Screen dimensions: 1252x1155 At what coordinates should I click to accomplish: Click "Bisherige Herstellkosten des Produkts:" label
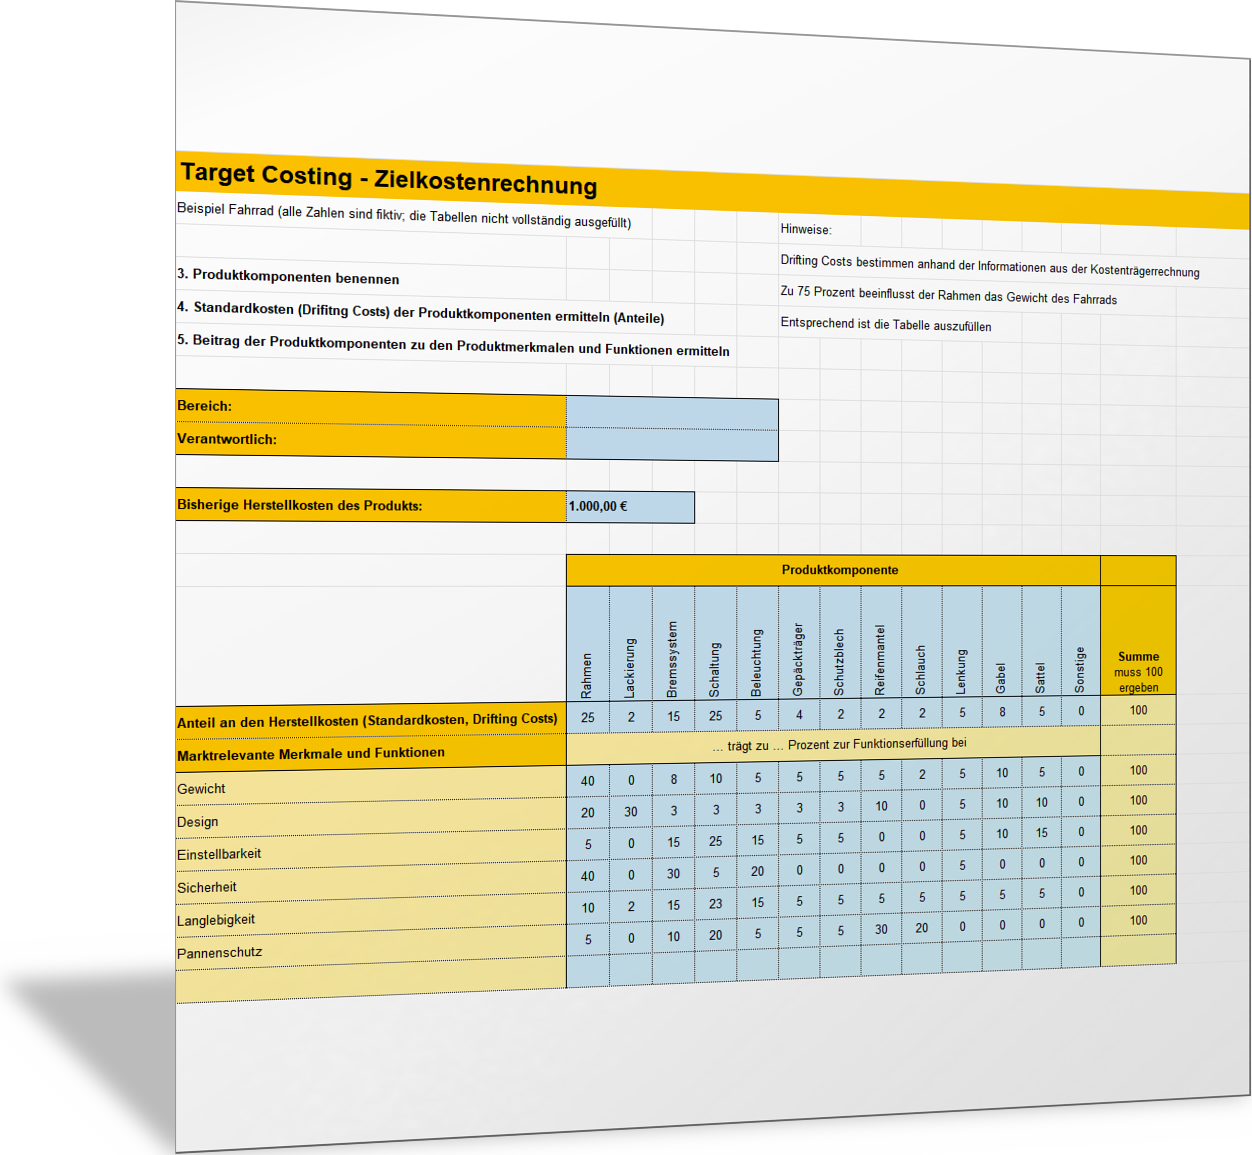pyautogui.click(x=371, y=506)
